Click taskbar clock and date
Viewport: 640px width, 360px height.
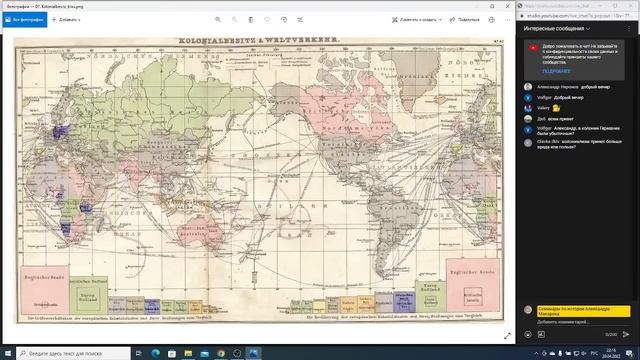[x=611, y=353]
